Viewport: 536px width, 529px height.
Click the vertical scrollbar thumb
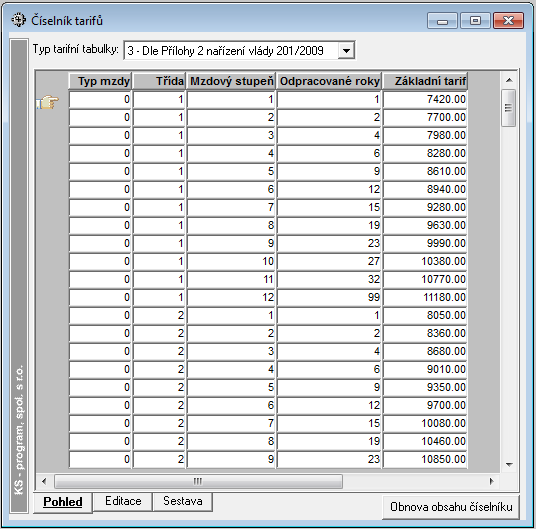pos(509,108)
